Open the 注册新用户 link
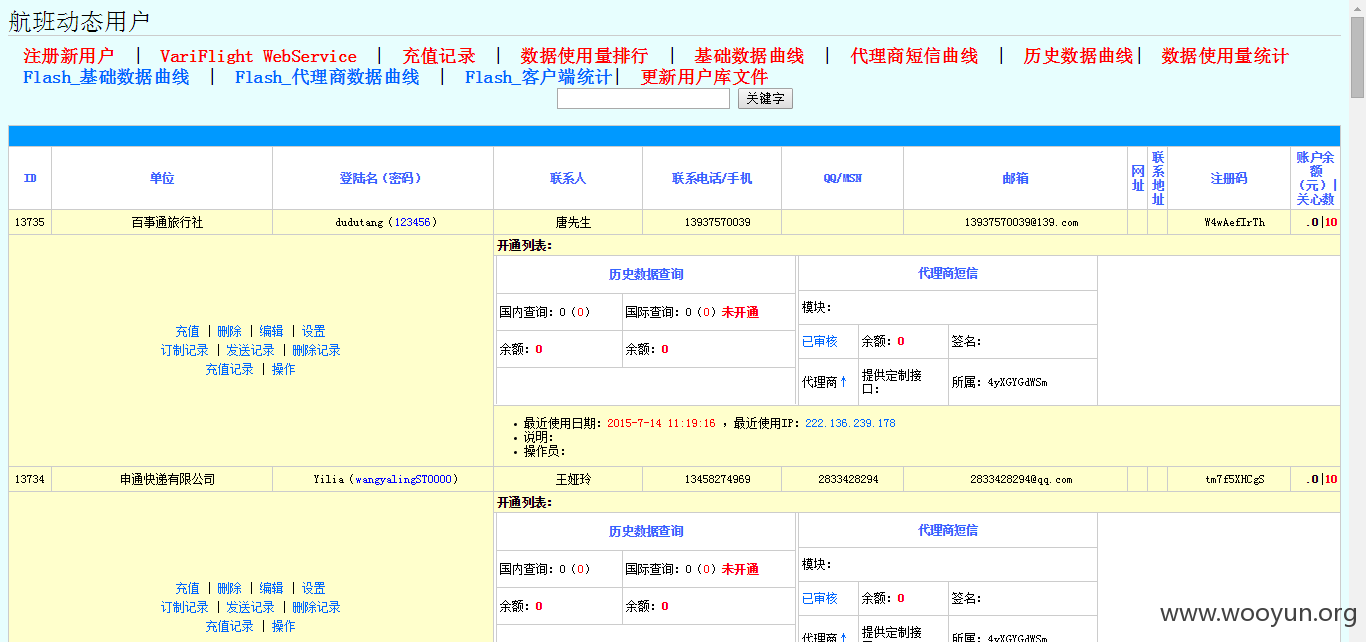This screenshot has height=642, width=1366. (69, 56)
